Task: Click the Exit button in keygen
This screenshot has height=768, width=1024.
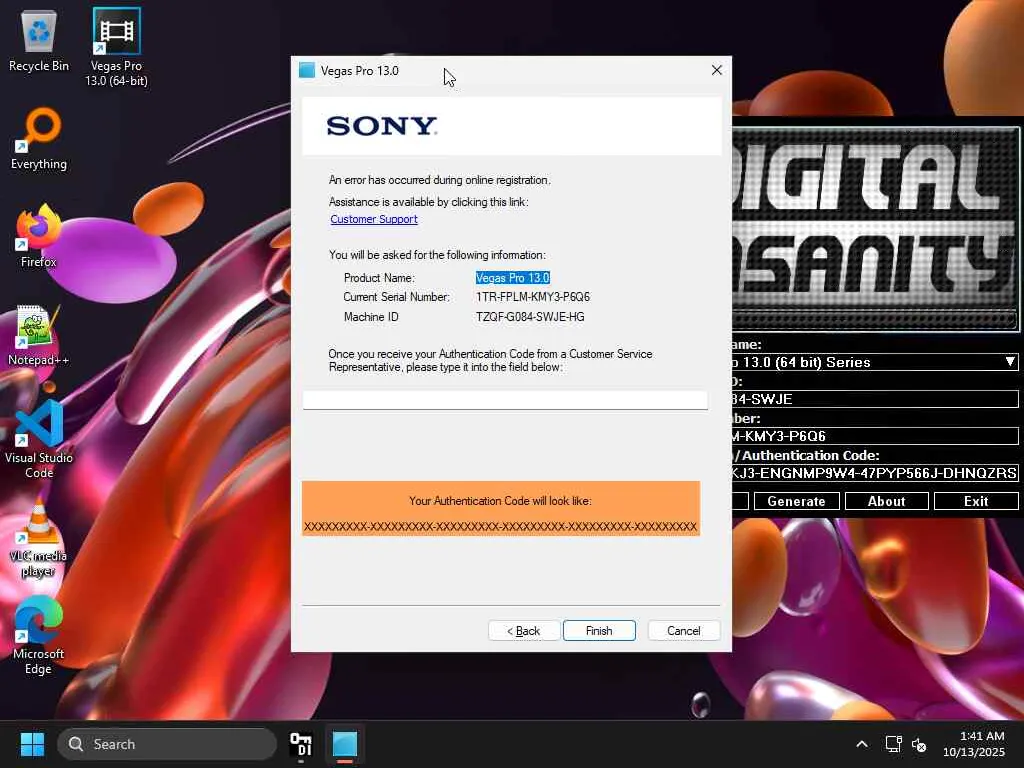Action: [x=976, y=501]
